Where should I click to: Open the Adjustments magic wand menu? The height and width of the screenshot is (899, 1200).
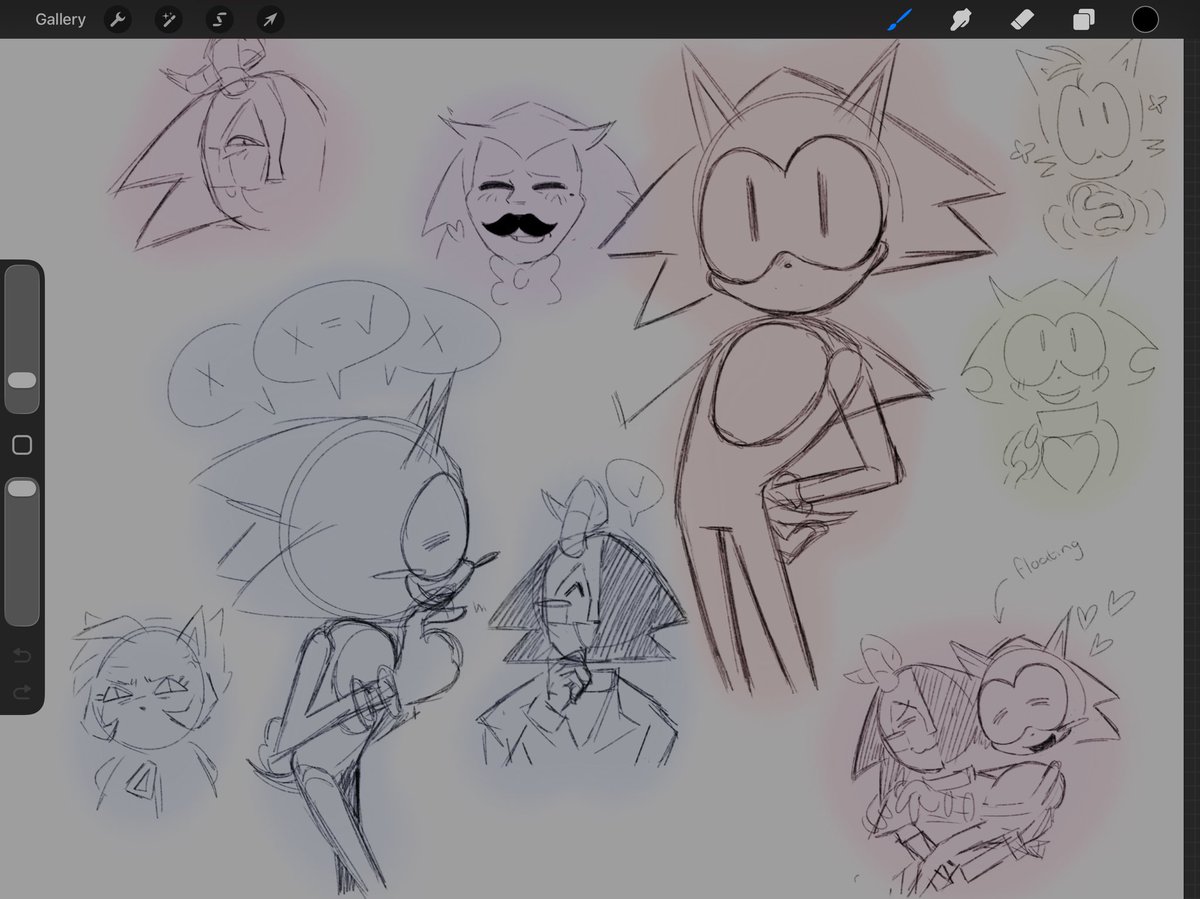[x=168, y=19]
